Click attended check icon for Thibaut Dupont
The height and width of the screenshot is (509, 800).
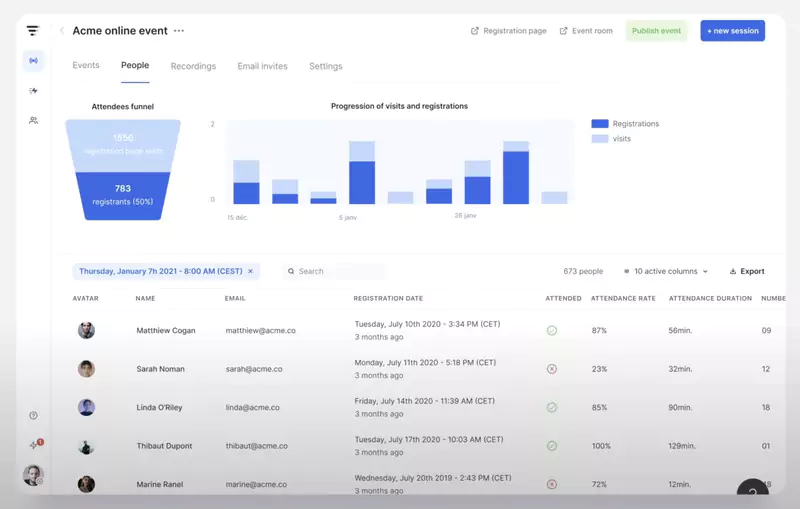552,446
